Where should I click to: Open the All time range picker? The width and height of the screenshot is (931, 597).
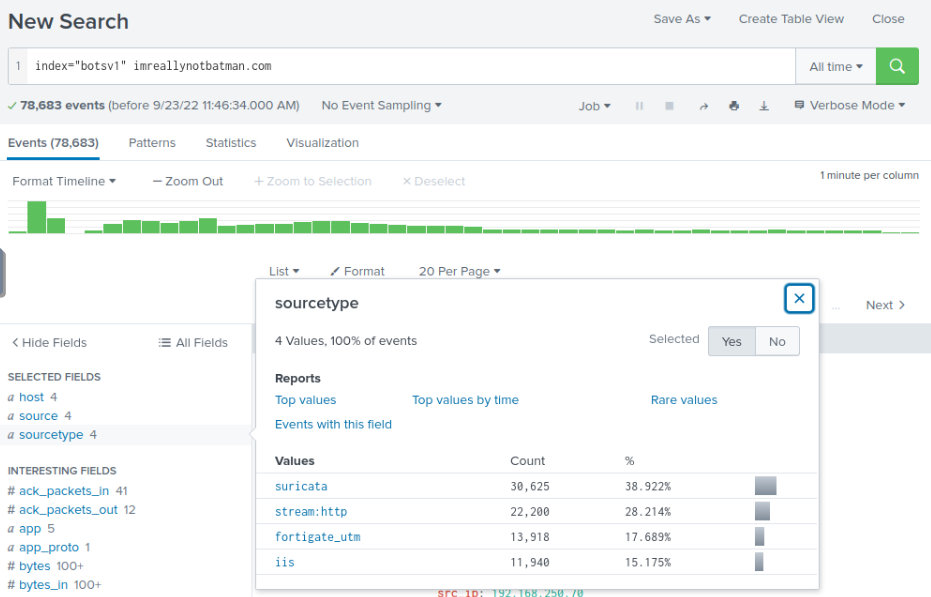(835, 66)
